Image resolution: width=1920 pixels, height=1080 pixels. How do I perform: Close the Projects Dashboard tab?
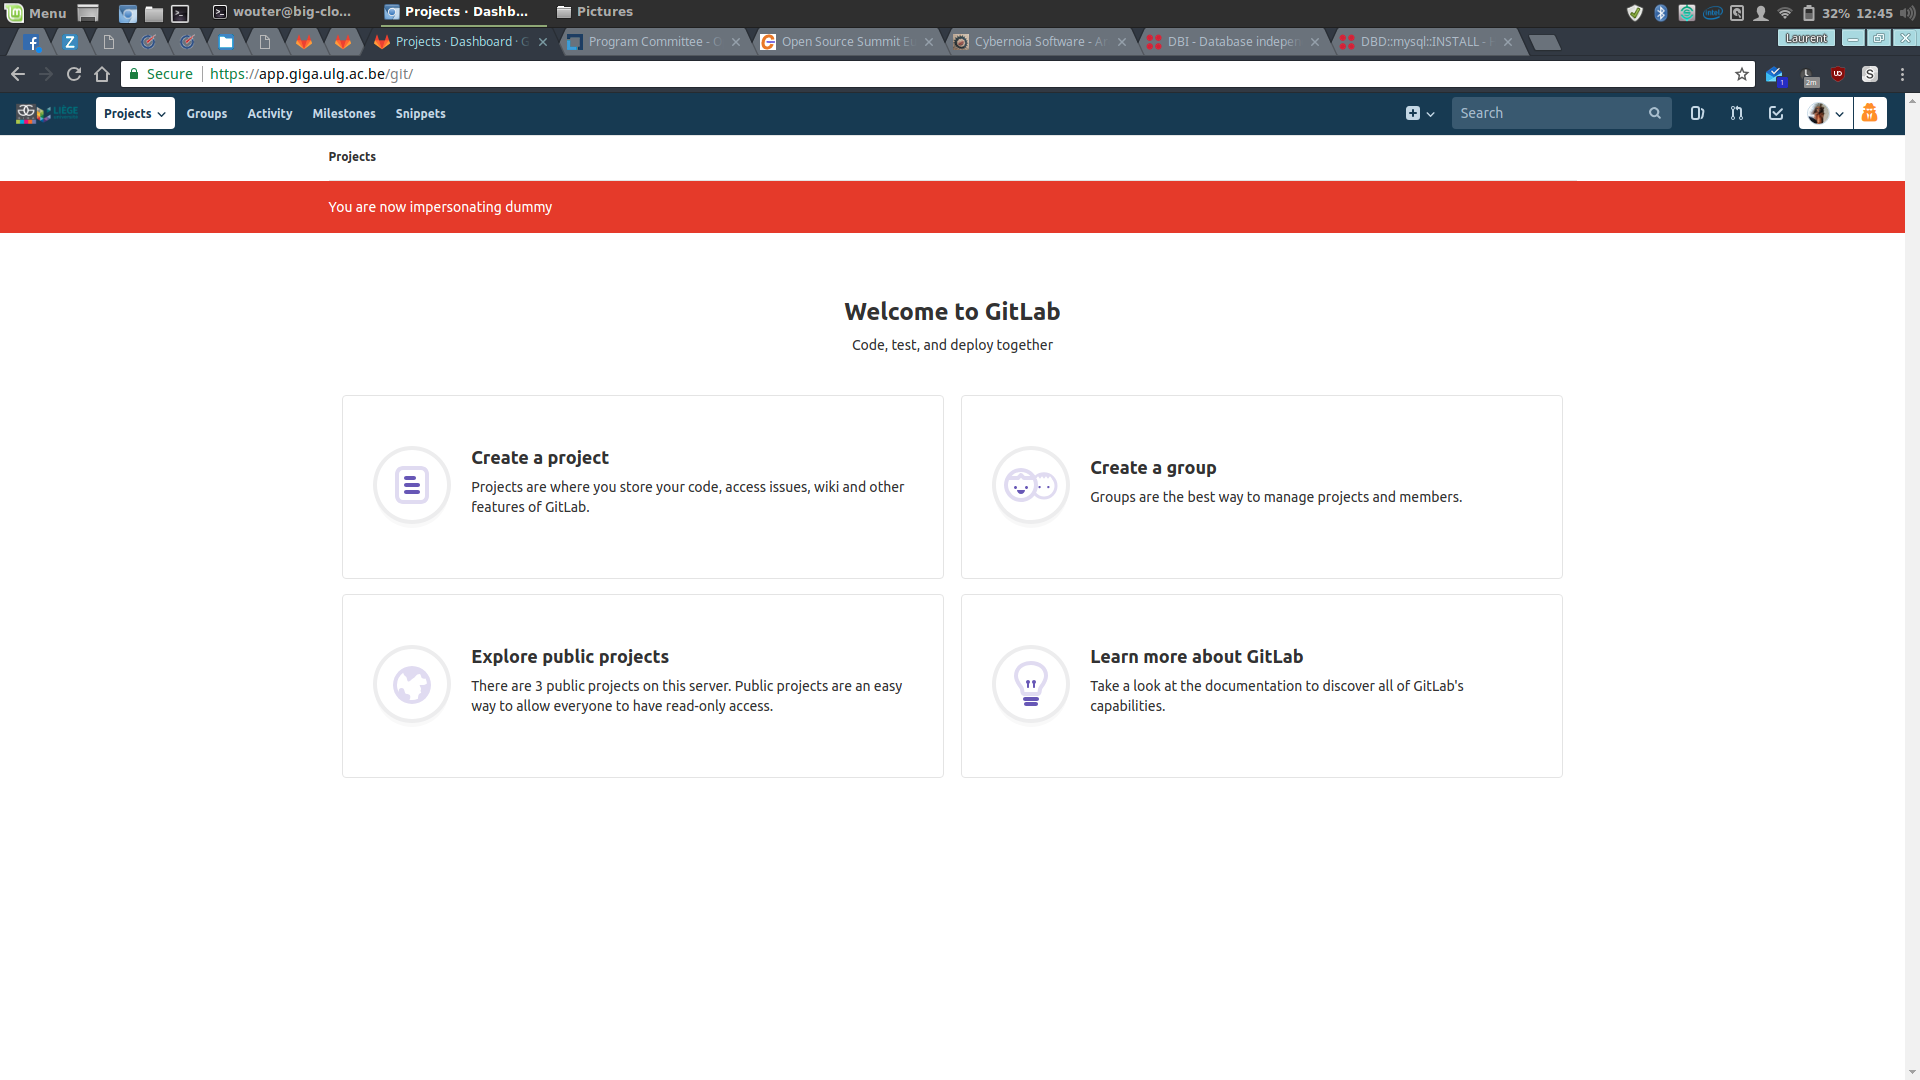click(543, 42)
